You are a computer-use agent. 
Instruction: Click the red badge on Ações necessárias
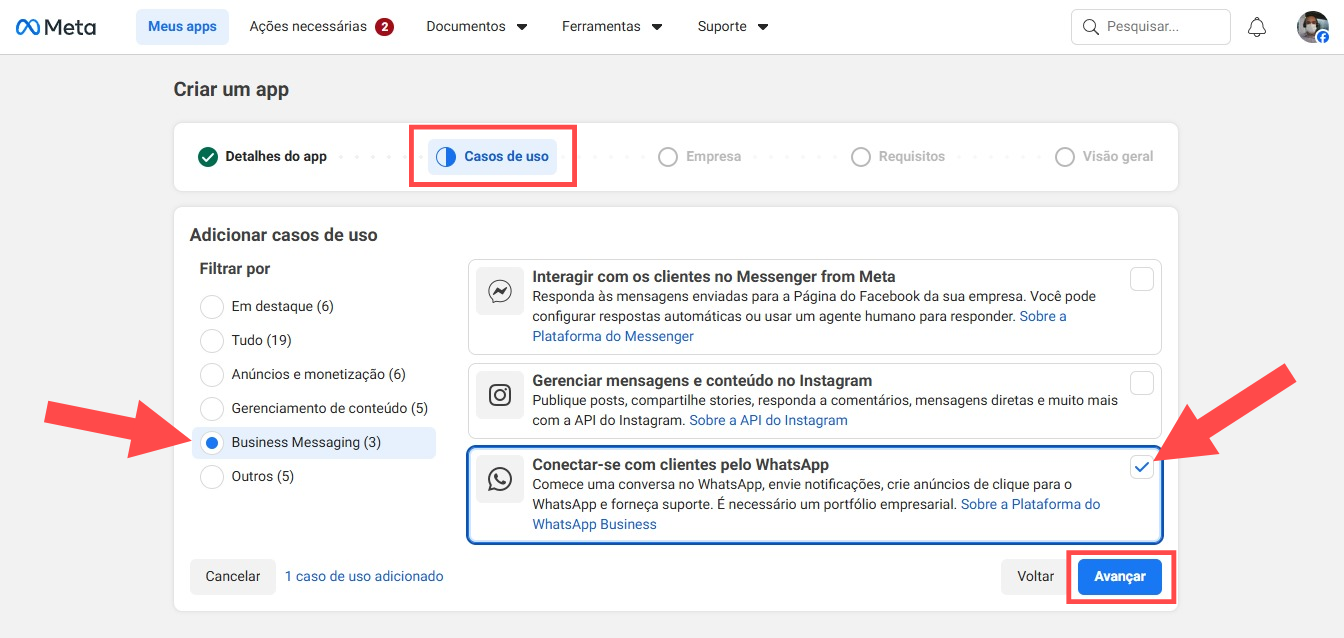[384, 27]
